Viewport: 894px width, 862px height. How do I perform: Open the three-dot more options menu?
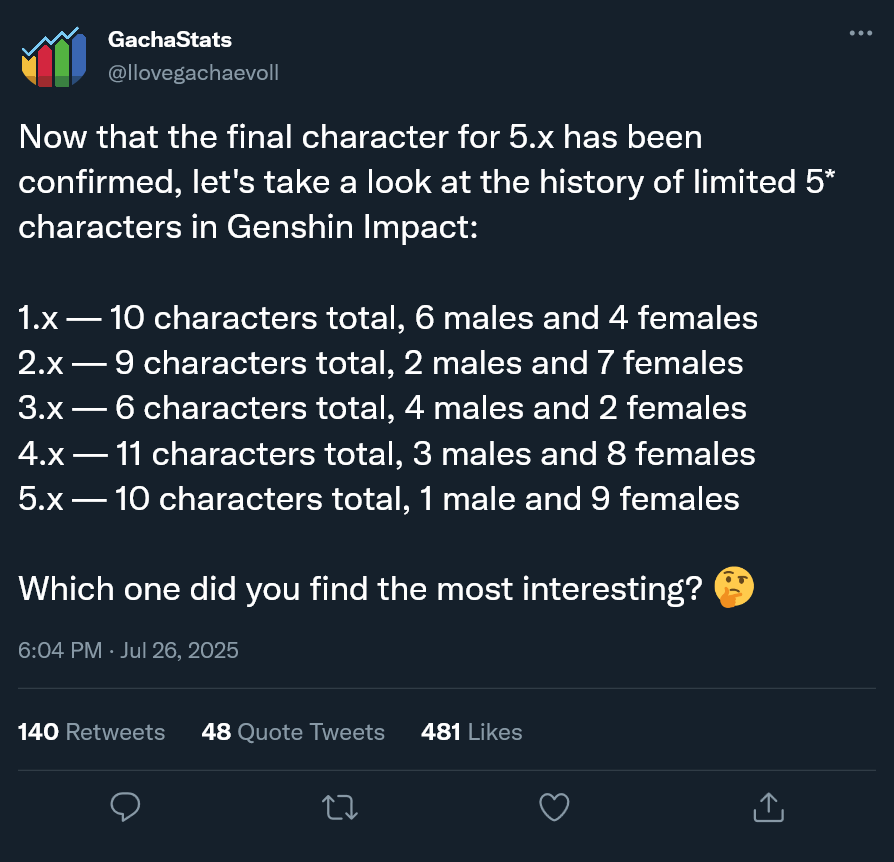click(860, 33)
